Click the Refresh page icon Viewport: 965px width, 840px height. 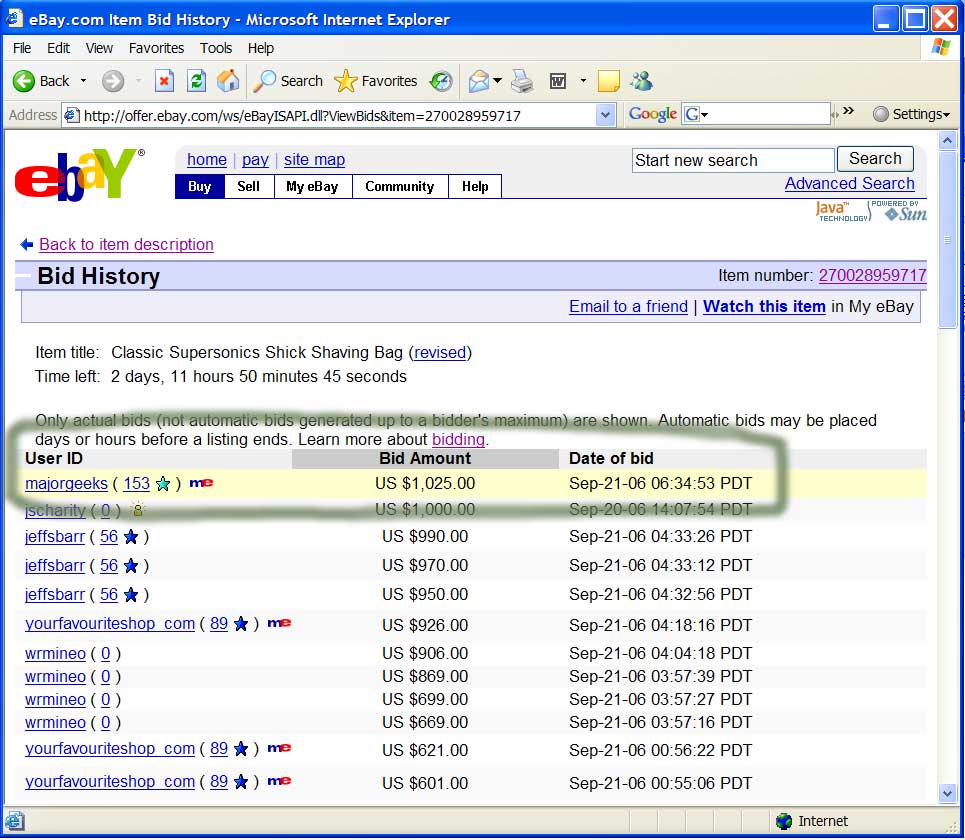[x=197, y=81]
